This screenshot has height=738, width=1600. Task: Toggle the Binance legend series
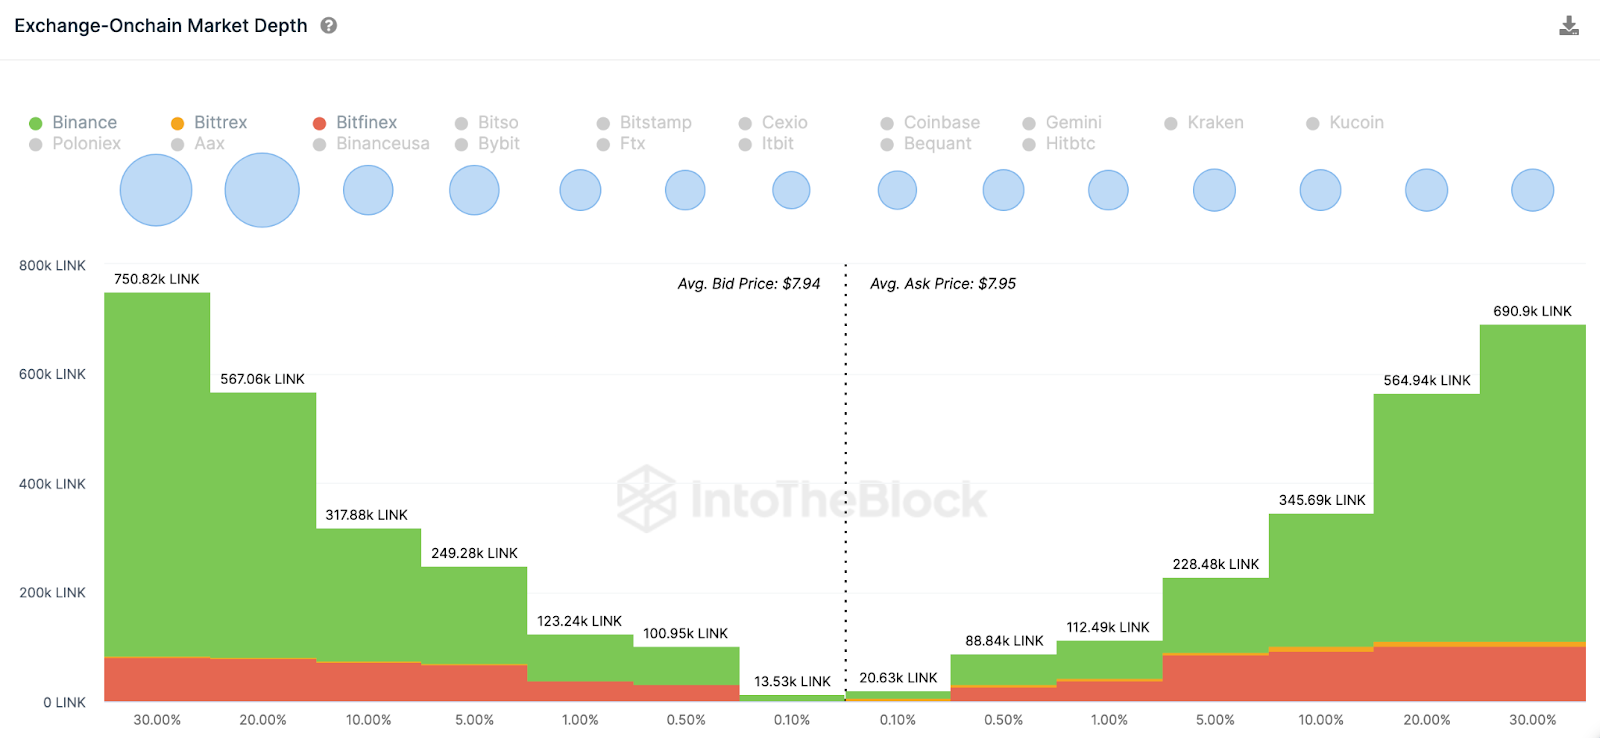point(74,123)
